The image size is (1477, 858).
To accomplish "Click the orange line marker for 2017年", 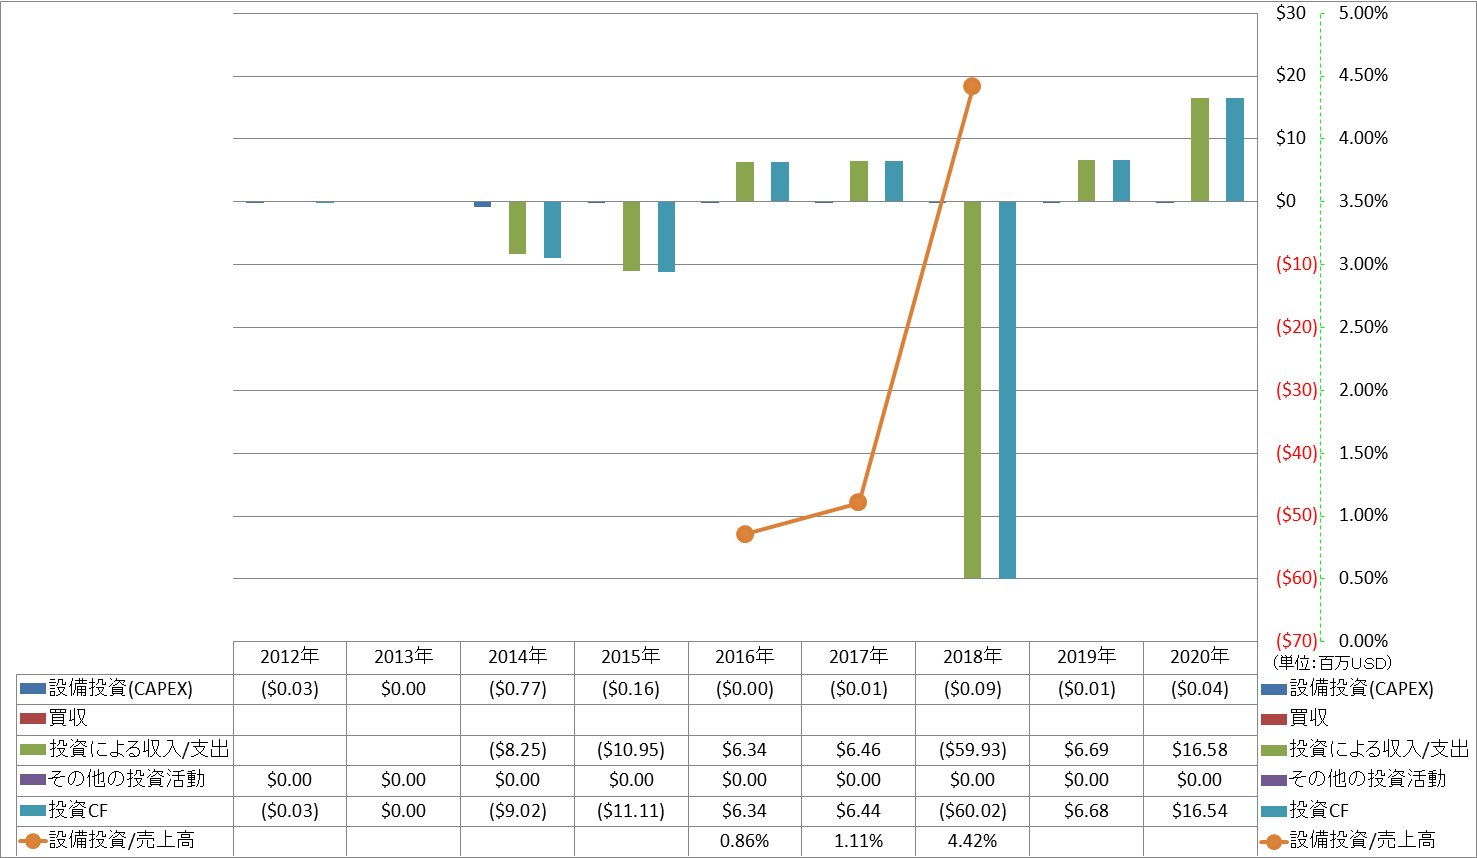I will tap(858, 502).
